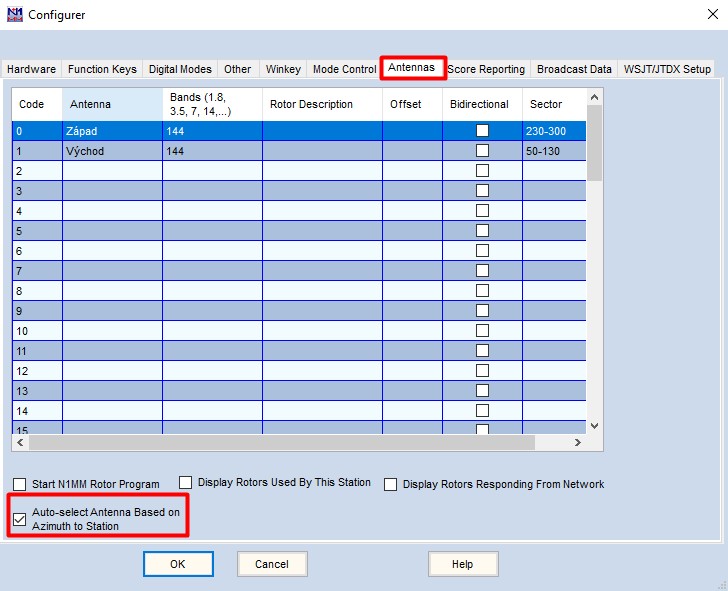Toggle Bidirectional checkbox for Východ antenna
Image resolution: width=728 pixels, height=591 pixels.
482,151
